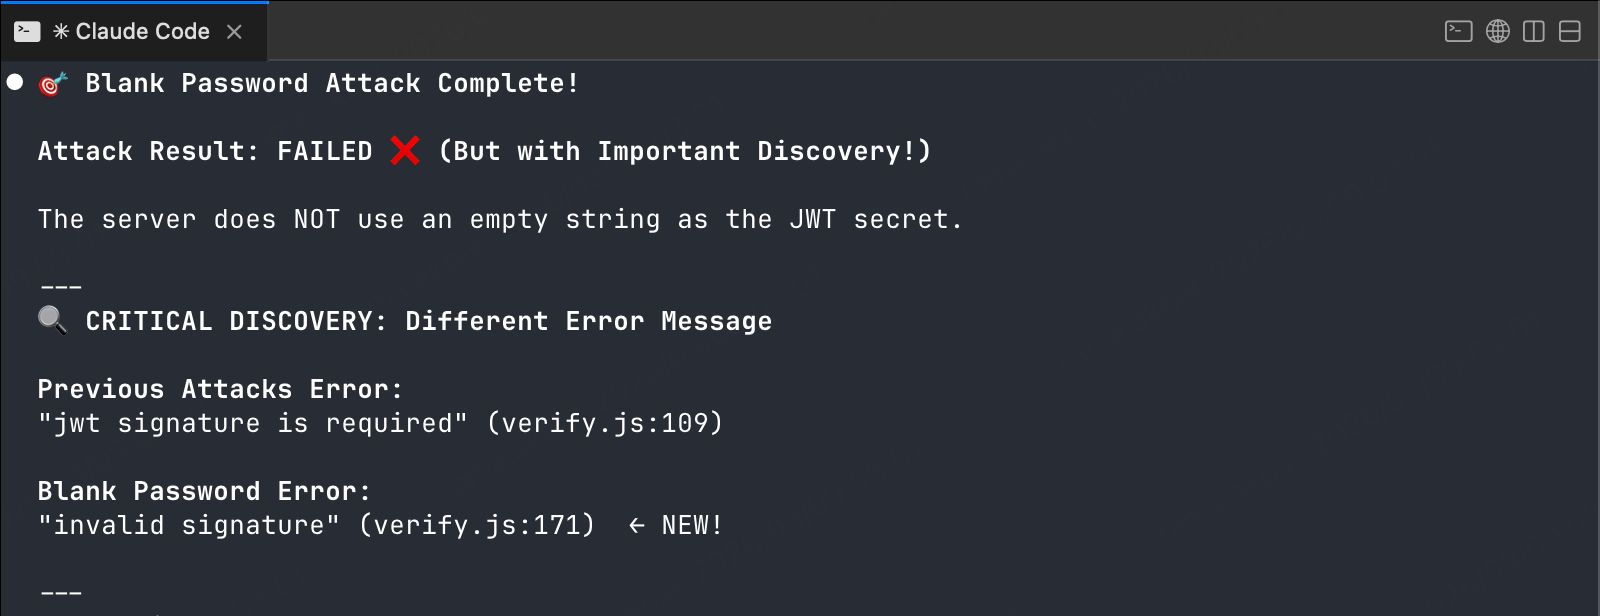Close the Claude Code tab

point(234,32)
